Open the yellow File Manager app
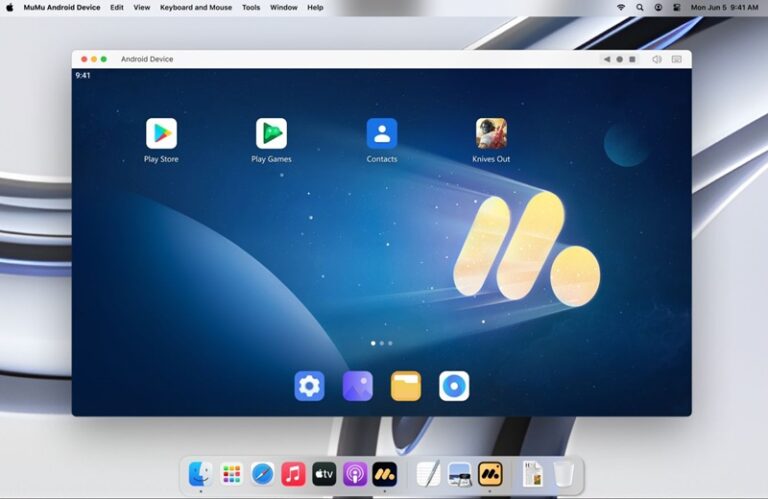This screenshot has height=499, width=768. pyautogui.click(x=406, y=386)
